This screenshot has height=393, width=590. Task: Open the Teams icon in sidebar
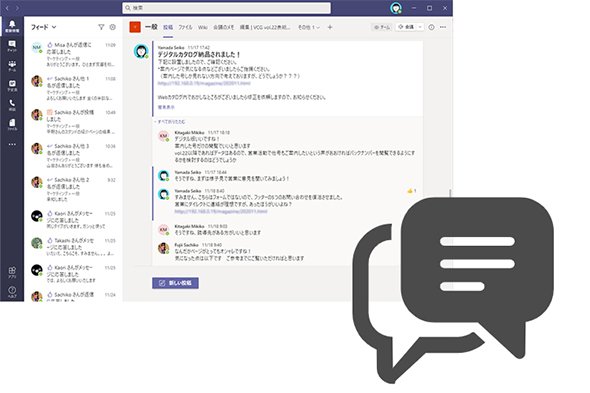[x=12, y=66]
